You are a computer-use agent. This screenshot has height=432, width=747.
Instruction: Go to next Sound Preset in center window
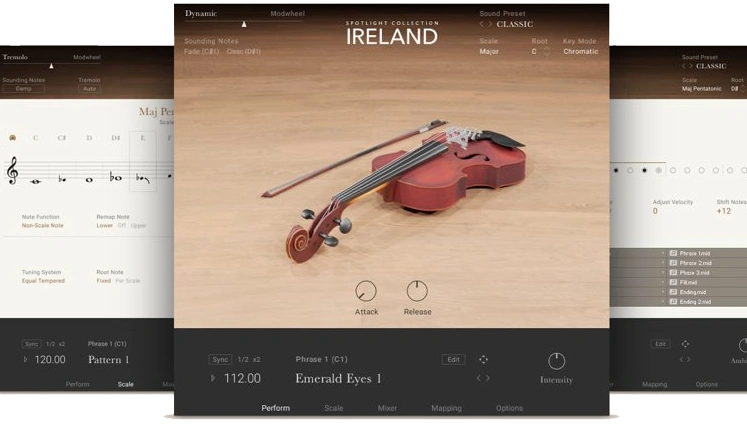click(x=490, y=24)
